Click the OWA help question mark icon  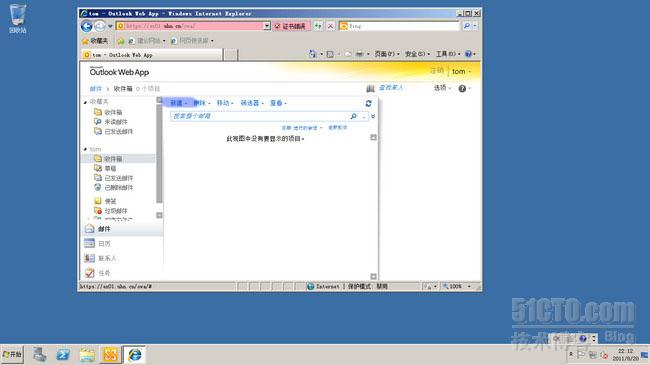click(x=462, y=88)
